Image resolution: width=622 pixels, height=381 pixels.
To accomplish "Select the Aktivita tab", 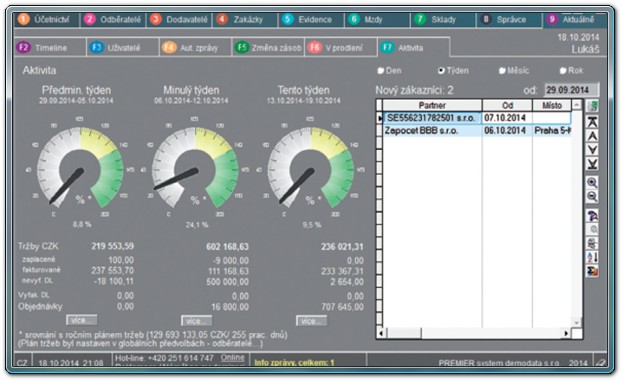I will click(414, 48).
